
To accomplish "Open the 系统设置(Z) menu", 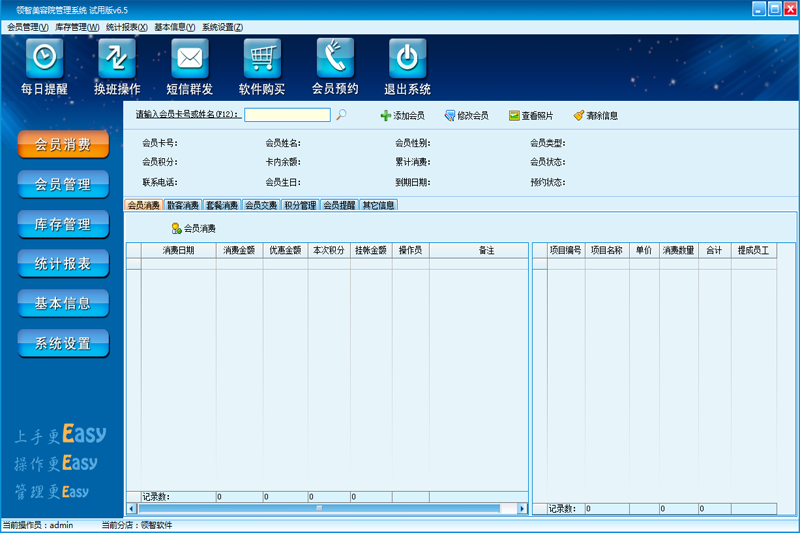I will pyautogui.click(x=222, y=27).
